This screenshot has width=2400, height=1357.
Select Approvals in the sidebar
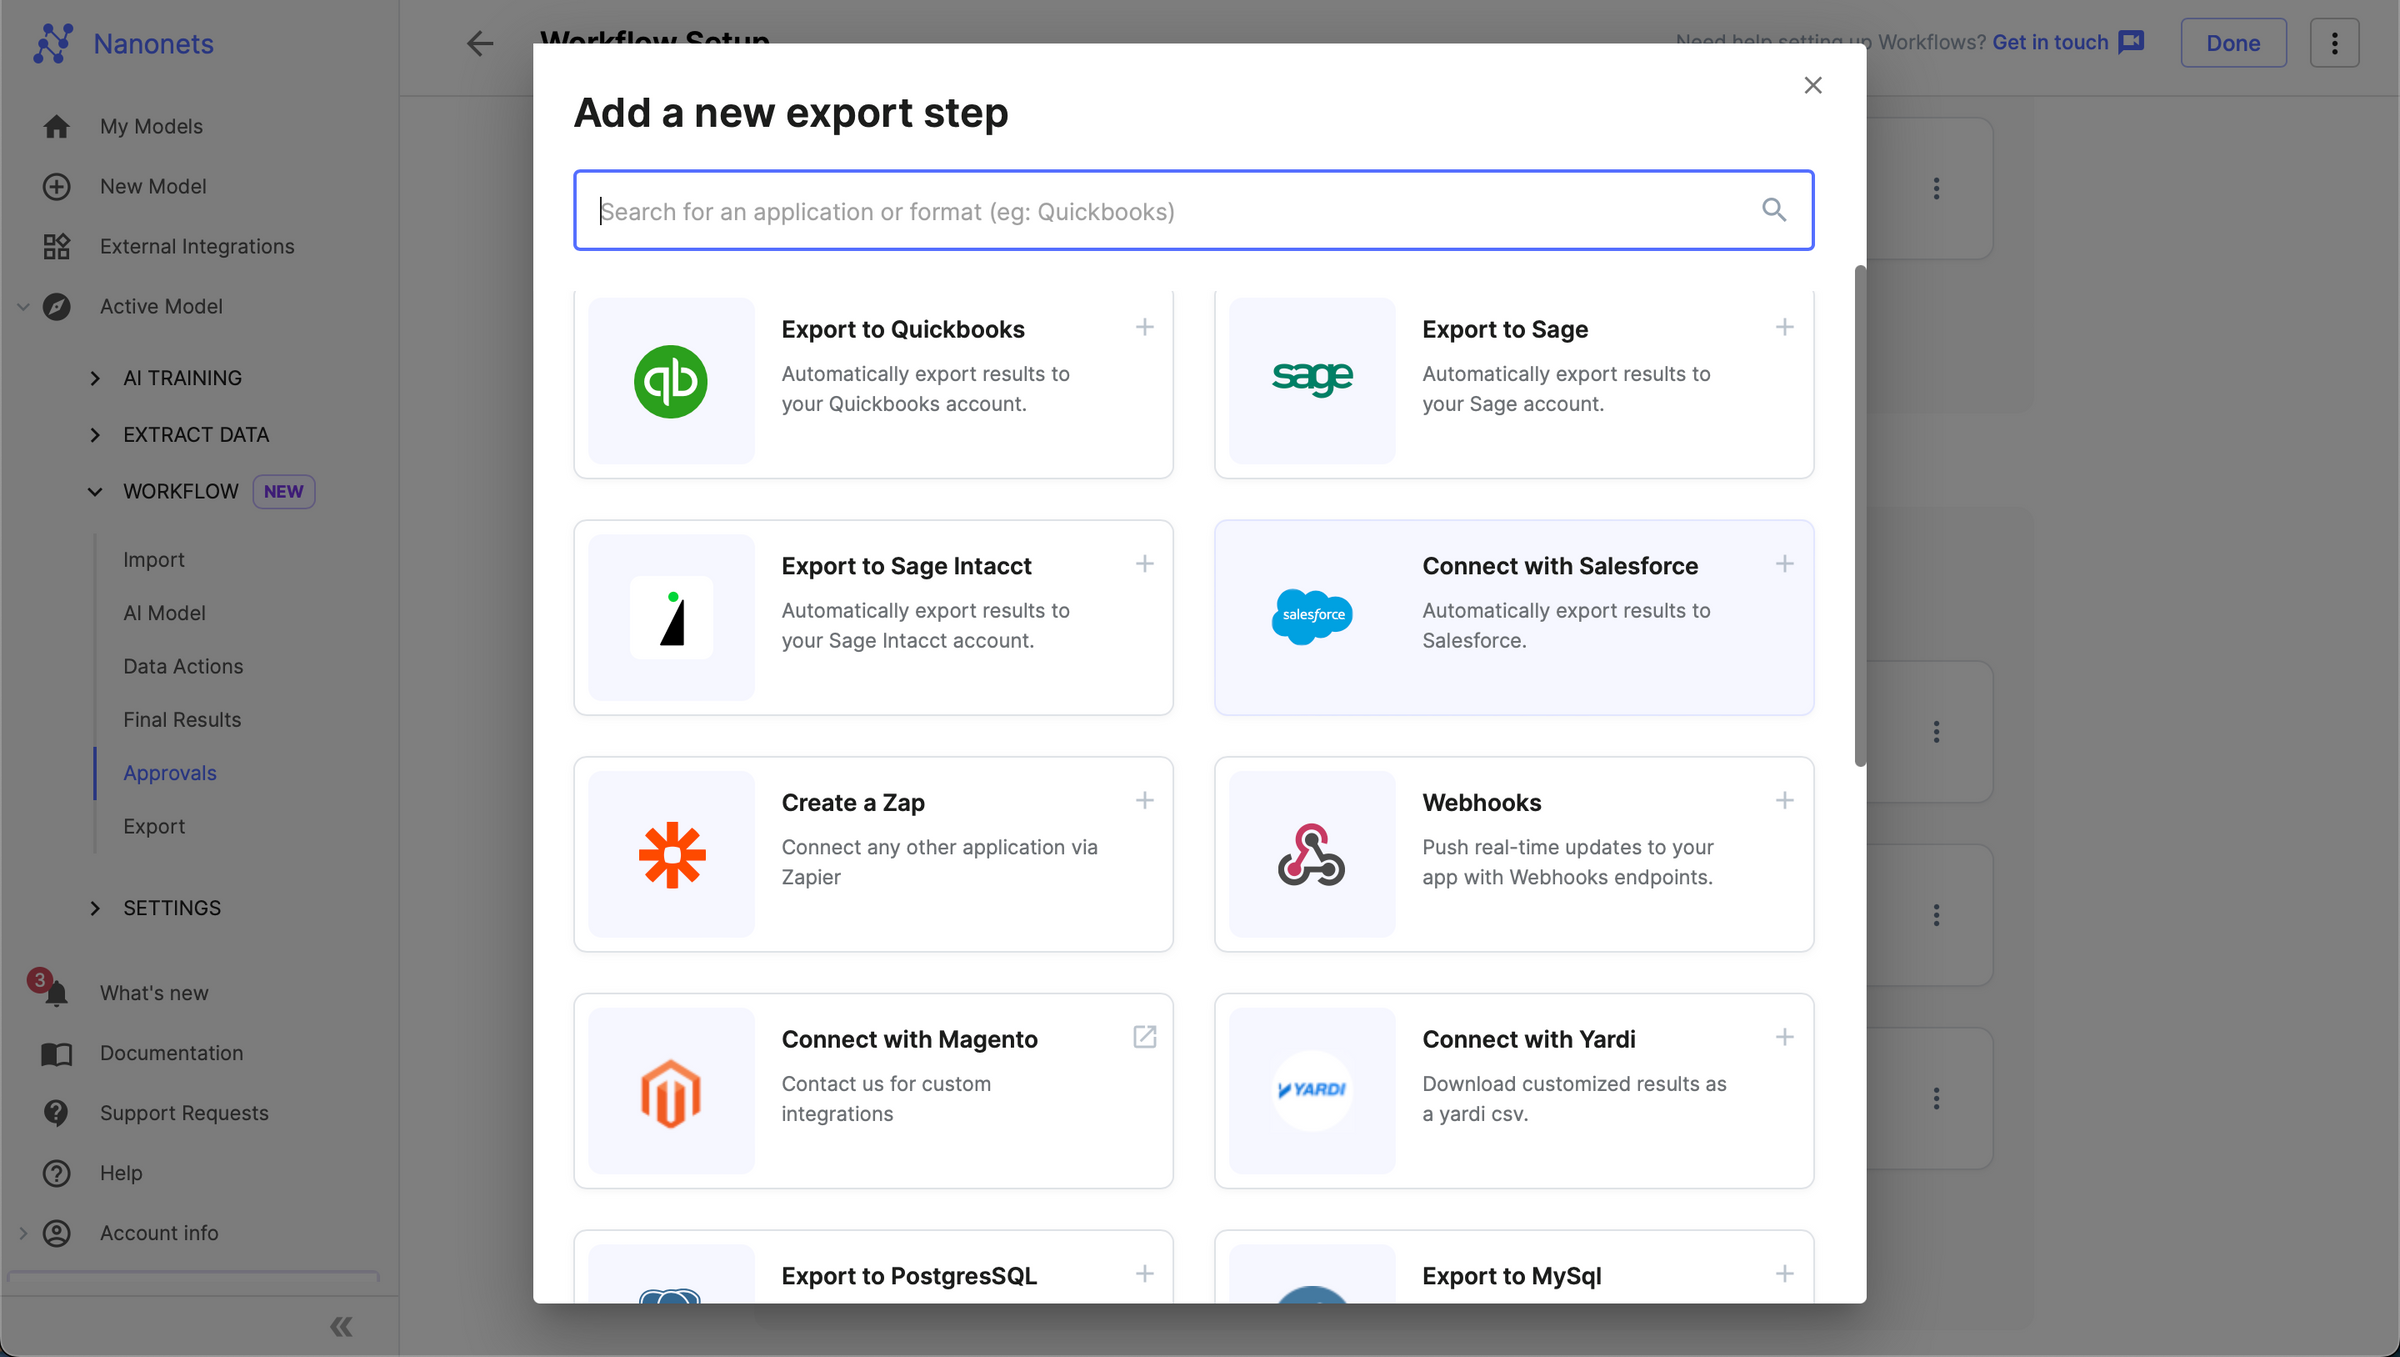(170, 772)
